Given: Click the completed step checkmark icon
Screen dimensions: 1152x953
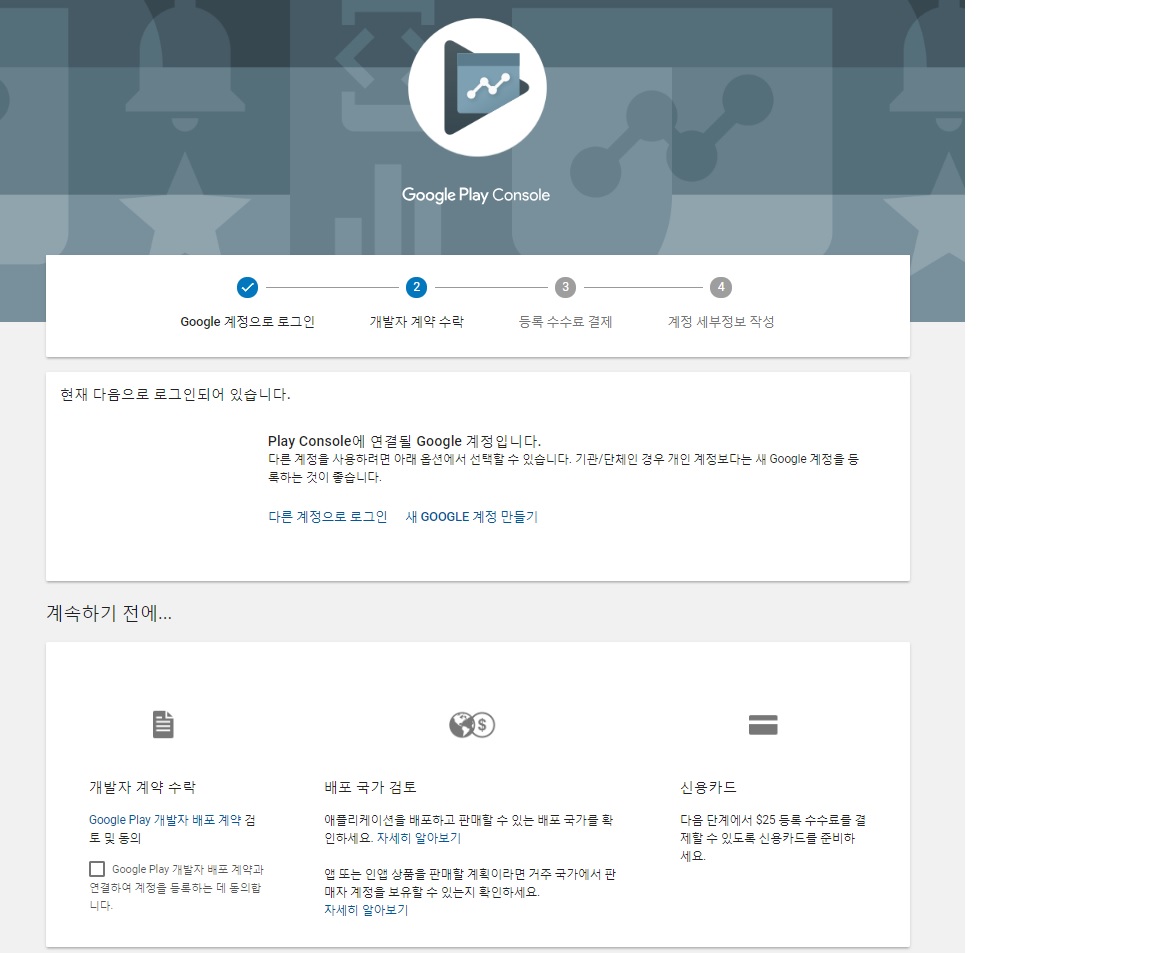Looking at the screenshot, I should pyautogui.click(x=248, y=287).
